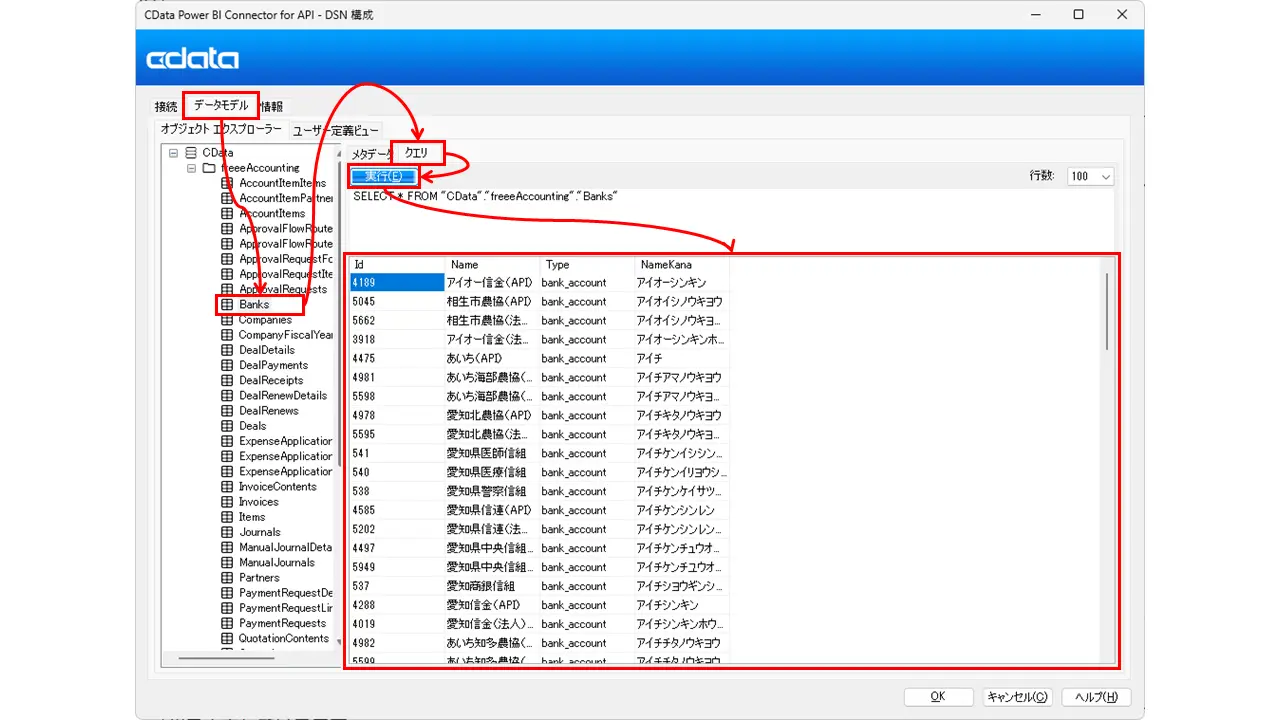This screenshot has width=1280, height=720.
Task: Click the table icon beside InvoiceContents
Action: [227, 487]
